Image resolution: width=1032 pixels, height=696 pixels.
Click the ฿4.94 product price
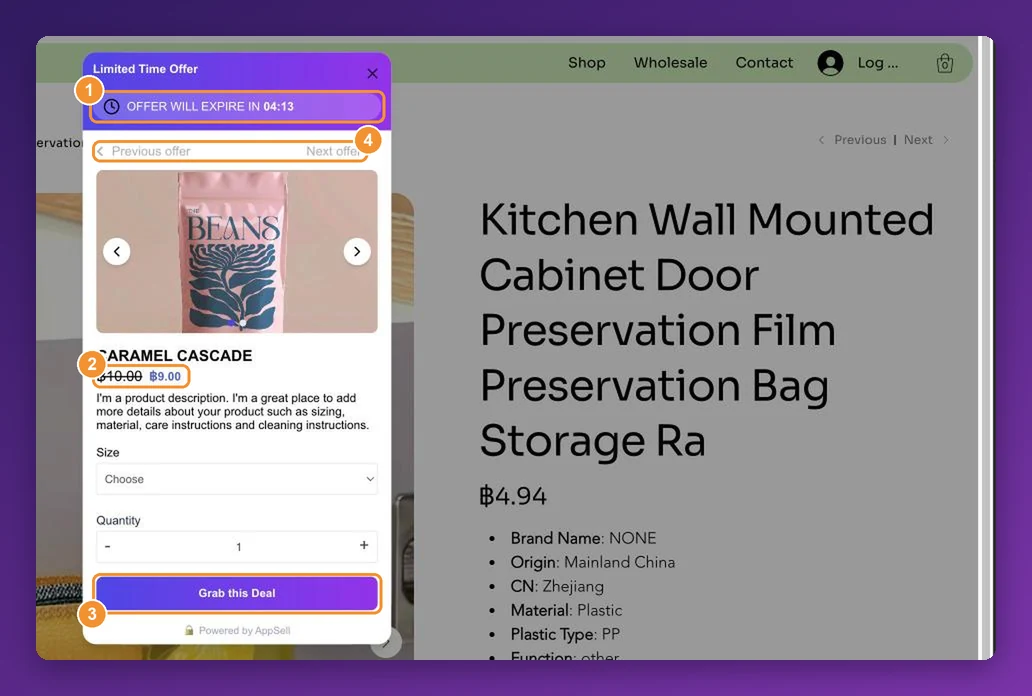tap(513, 496)
